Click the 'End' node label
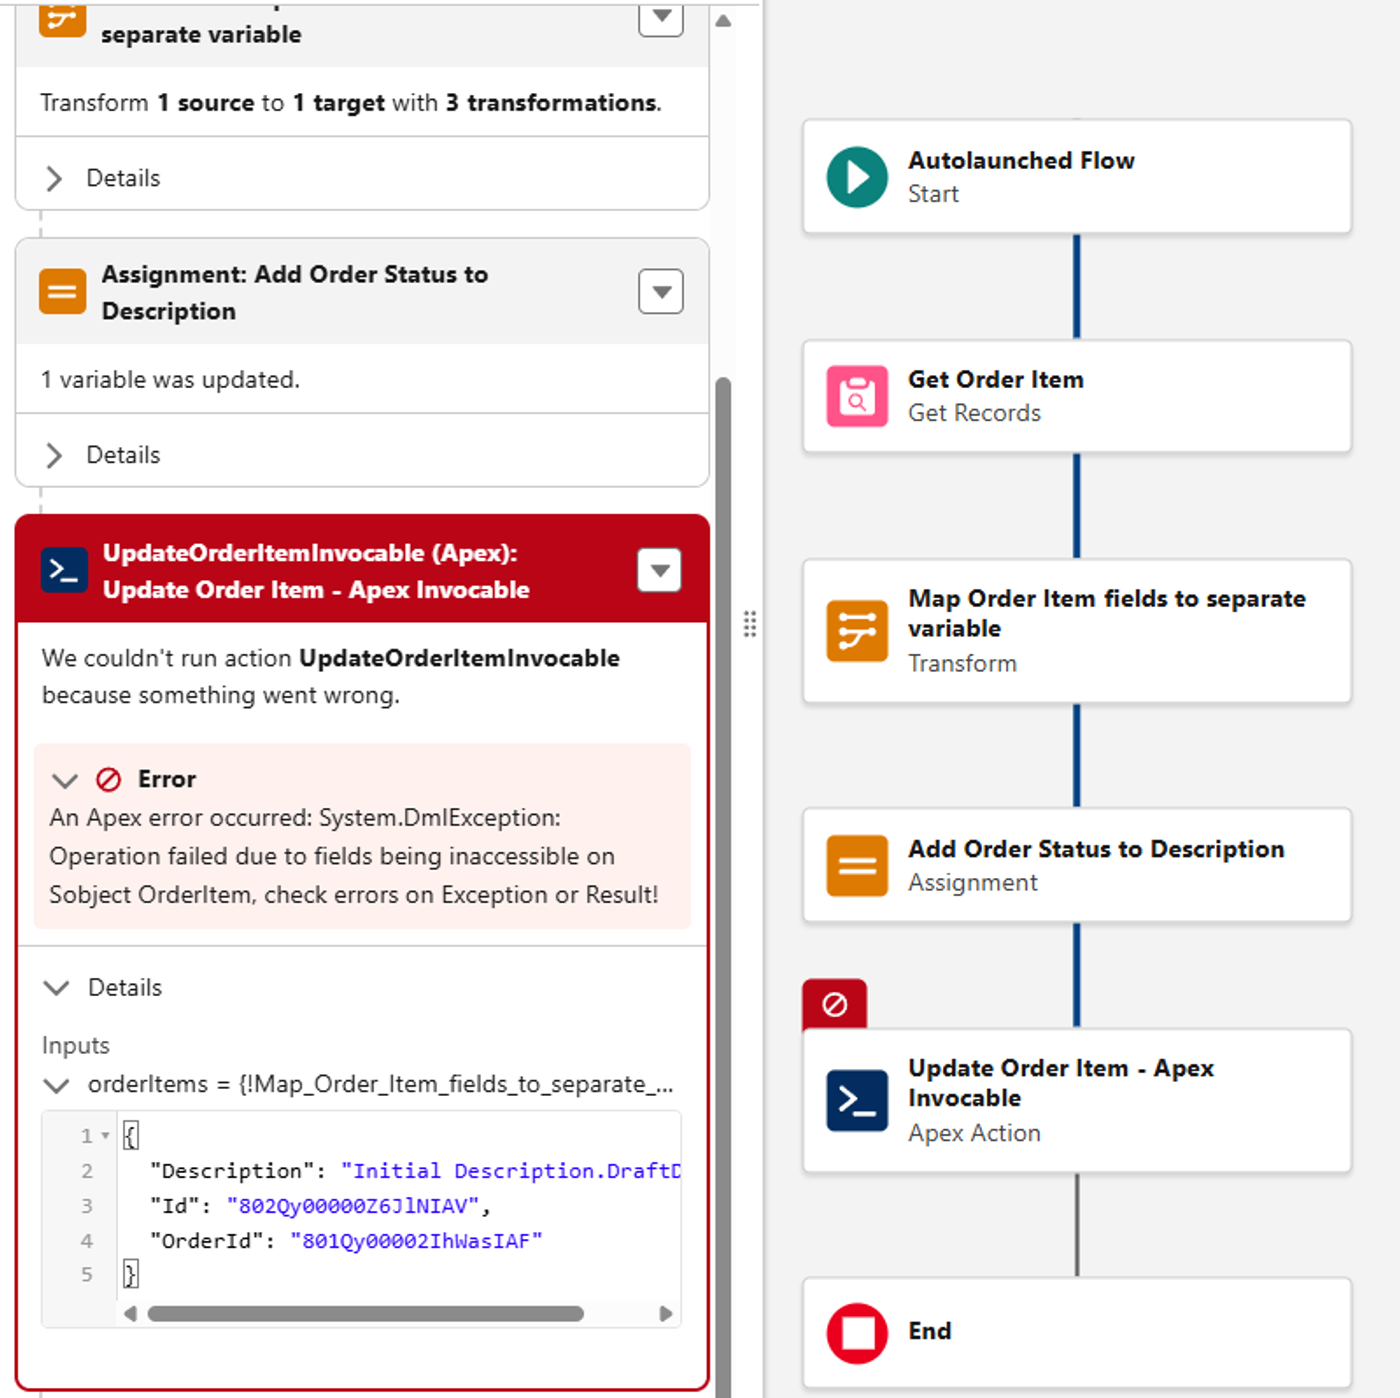Viewport: 1400px width, 1398px height. coord(930,1331)
